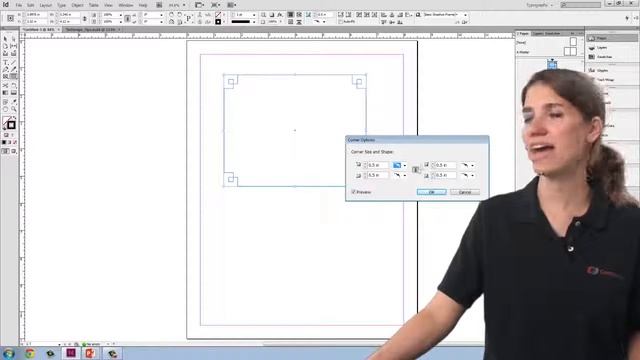This screenshot has height=360, width=640.
Task: Click the bottom-left corner size field
Action: click(378, 175)
